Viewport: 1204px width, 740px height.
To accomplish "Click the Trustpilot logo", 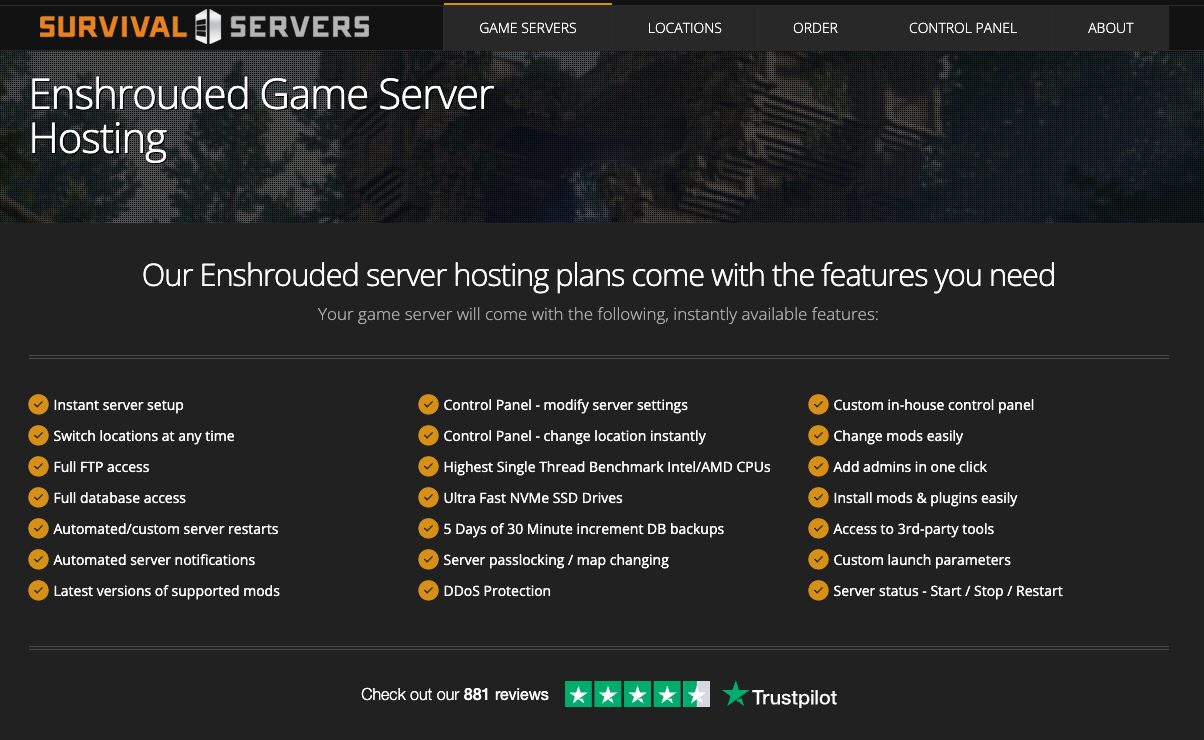I will 780,695.
